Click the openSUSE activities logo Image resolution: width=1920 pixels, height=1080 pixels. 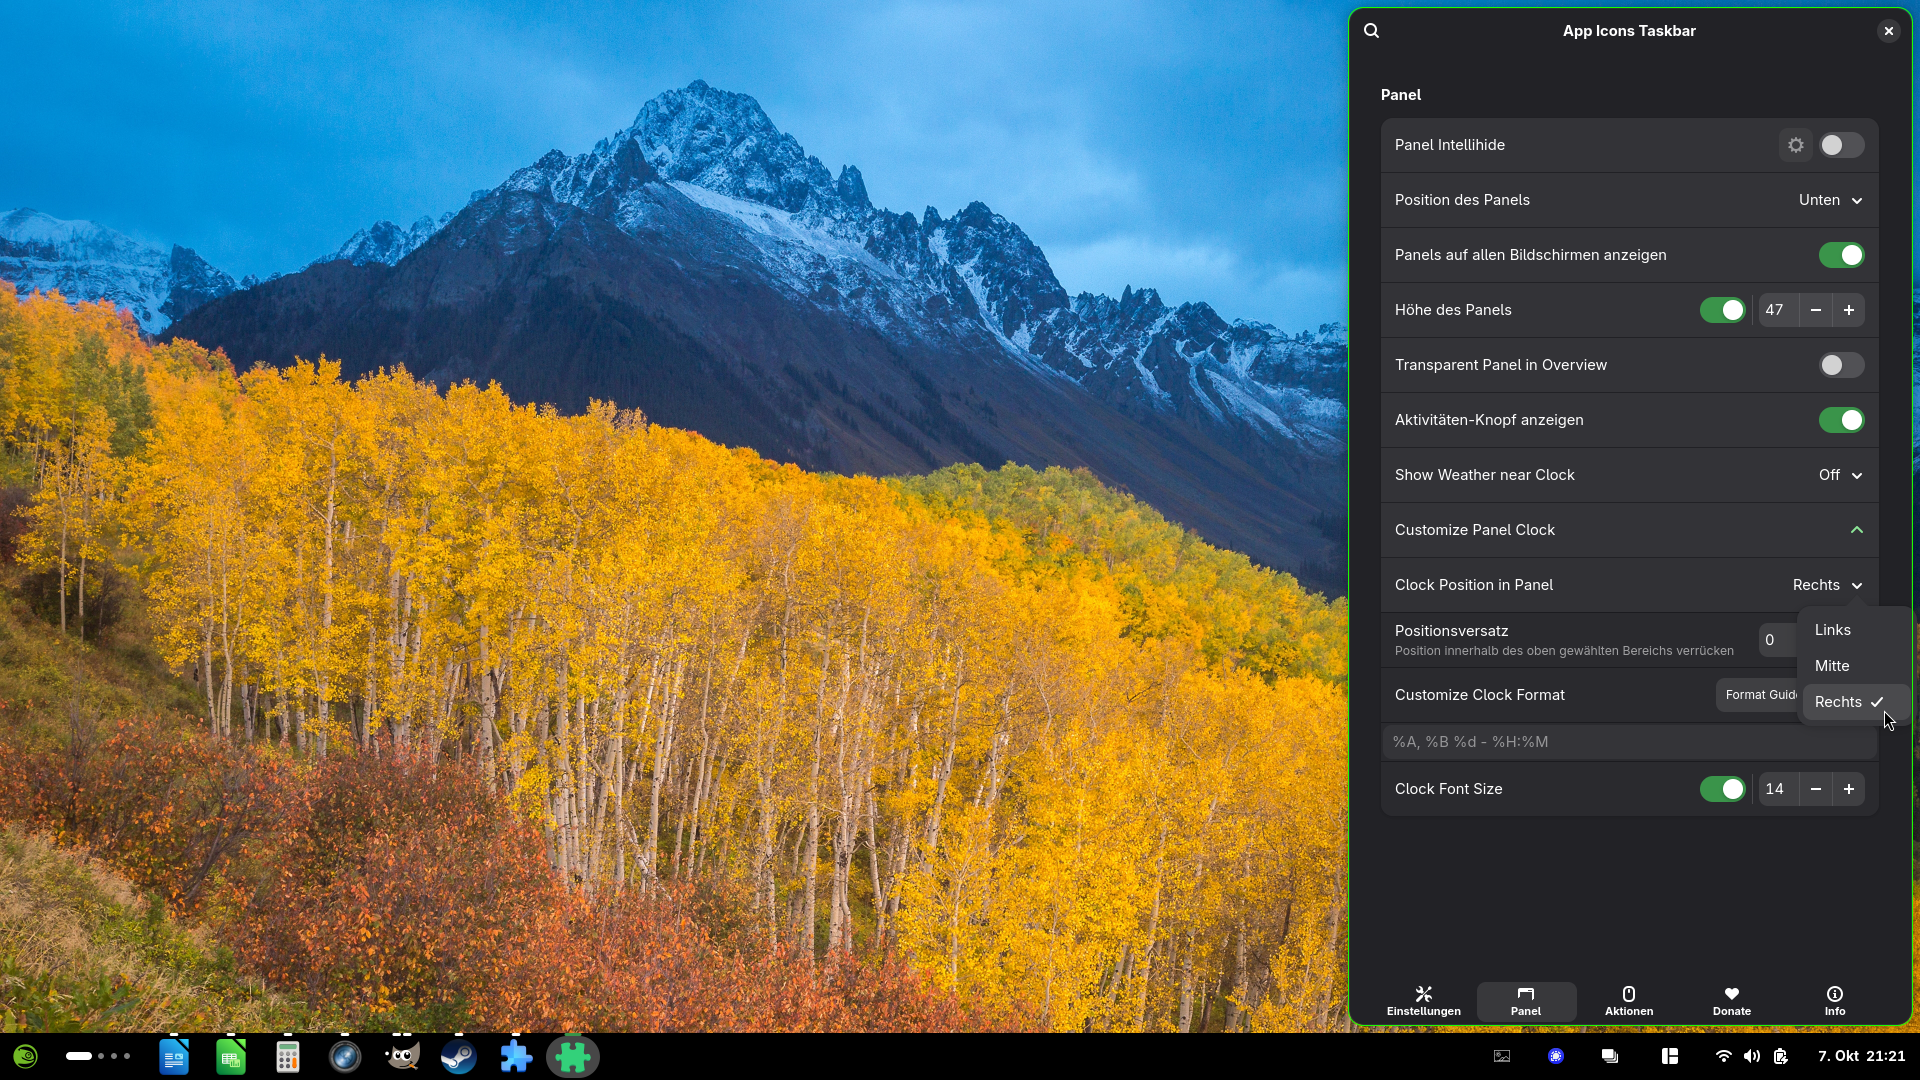tap(26, 1057)
